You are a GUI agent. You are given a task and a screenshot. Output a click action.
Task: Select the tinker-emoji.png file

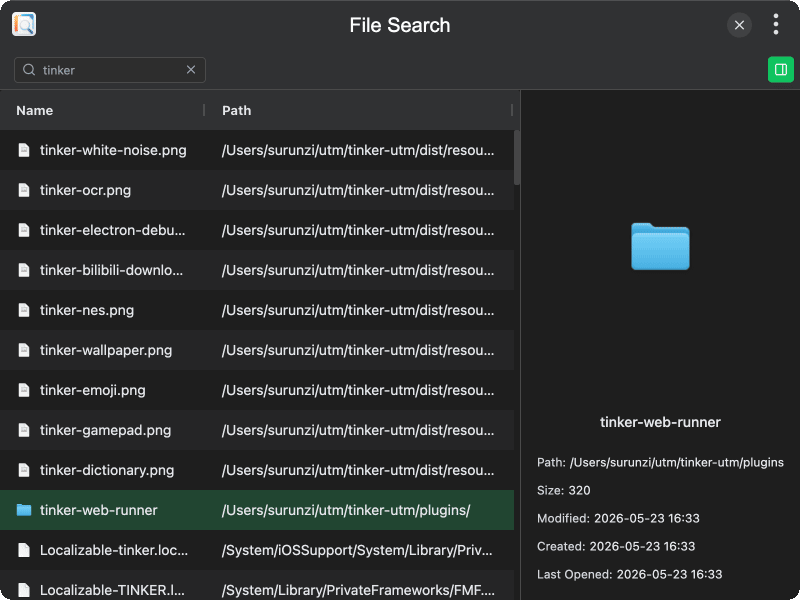click(x=257, y=390)
